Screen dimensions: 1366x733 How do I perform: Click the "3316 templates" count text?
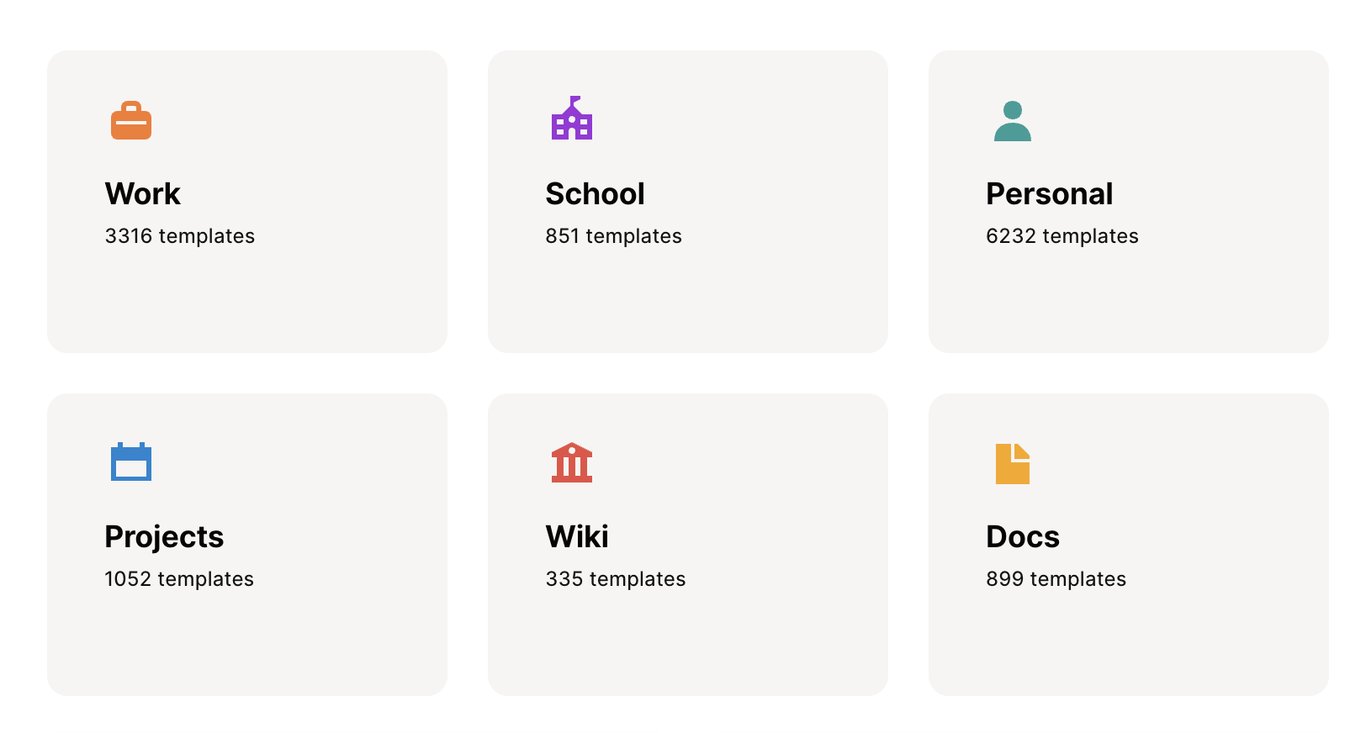[x=180, y=236]
